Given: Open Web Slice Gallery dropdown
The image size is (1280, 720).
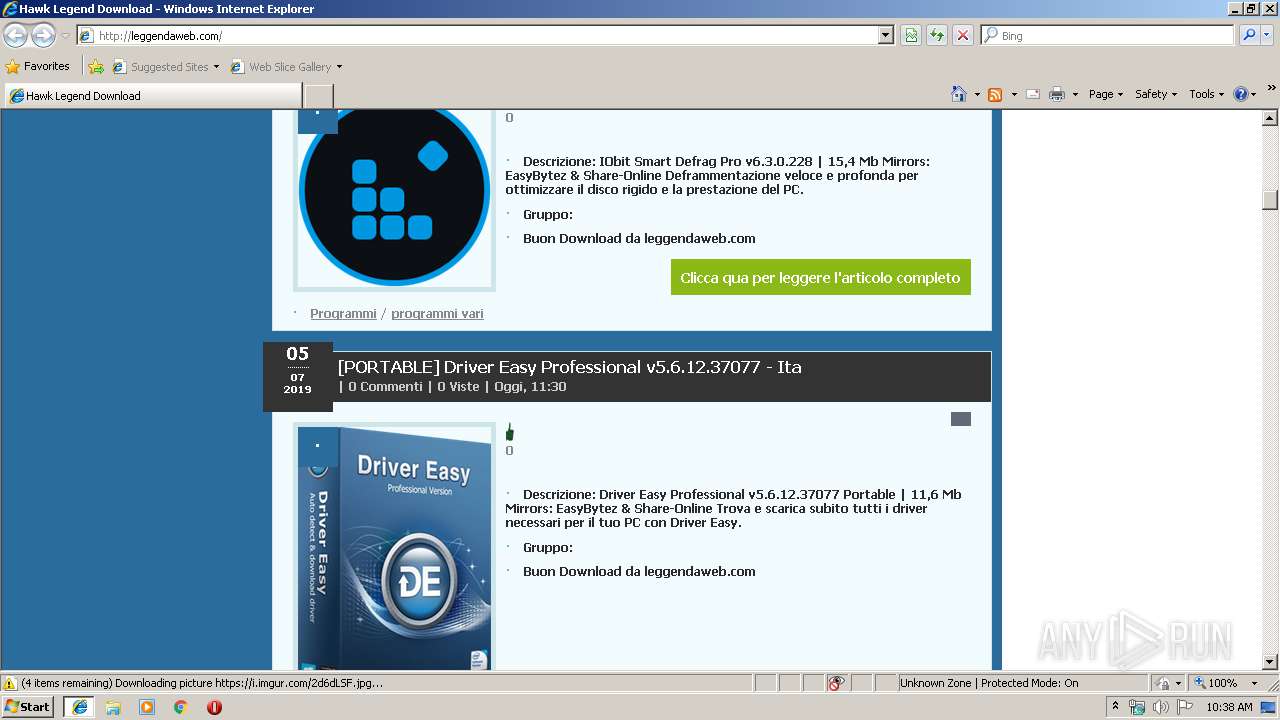Looking at the screenshot, I should [286, 67].
